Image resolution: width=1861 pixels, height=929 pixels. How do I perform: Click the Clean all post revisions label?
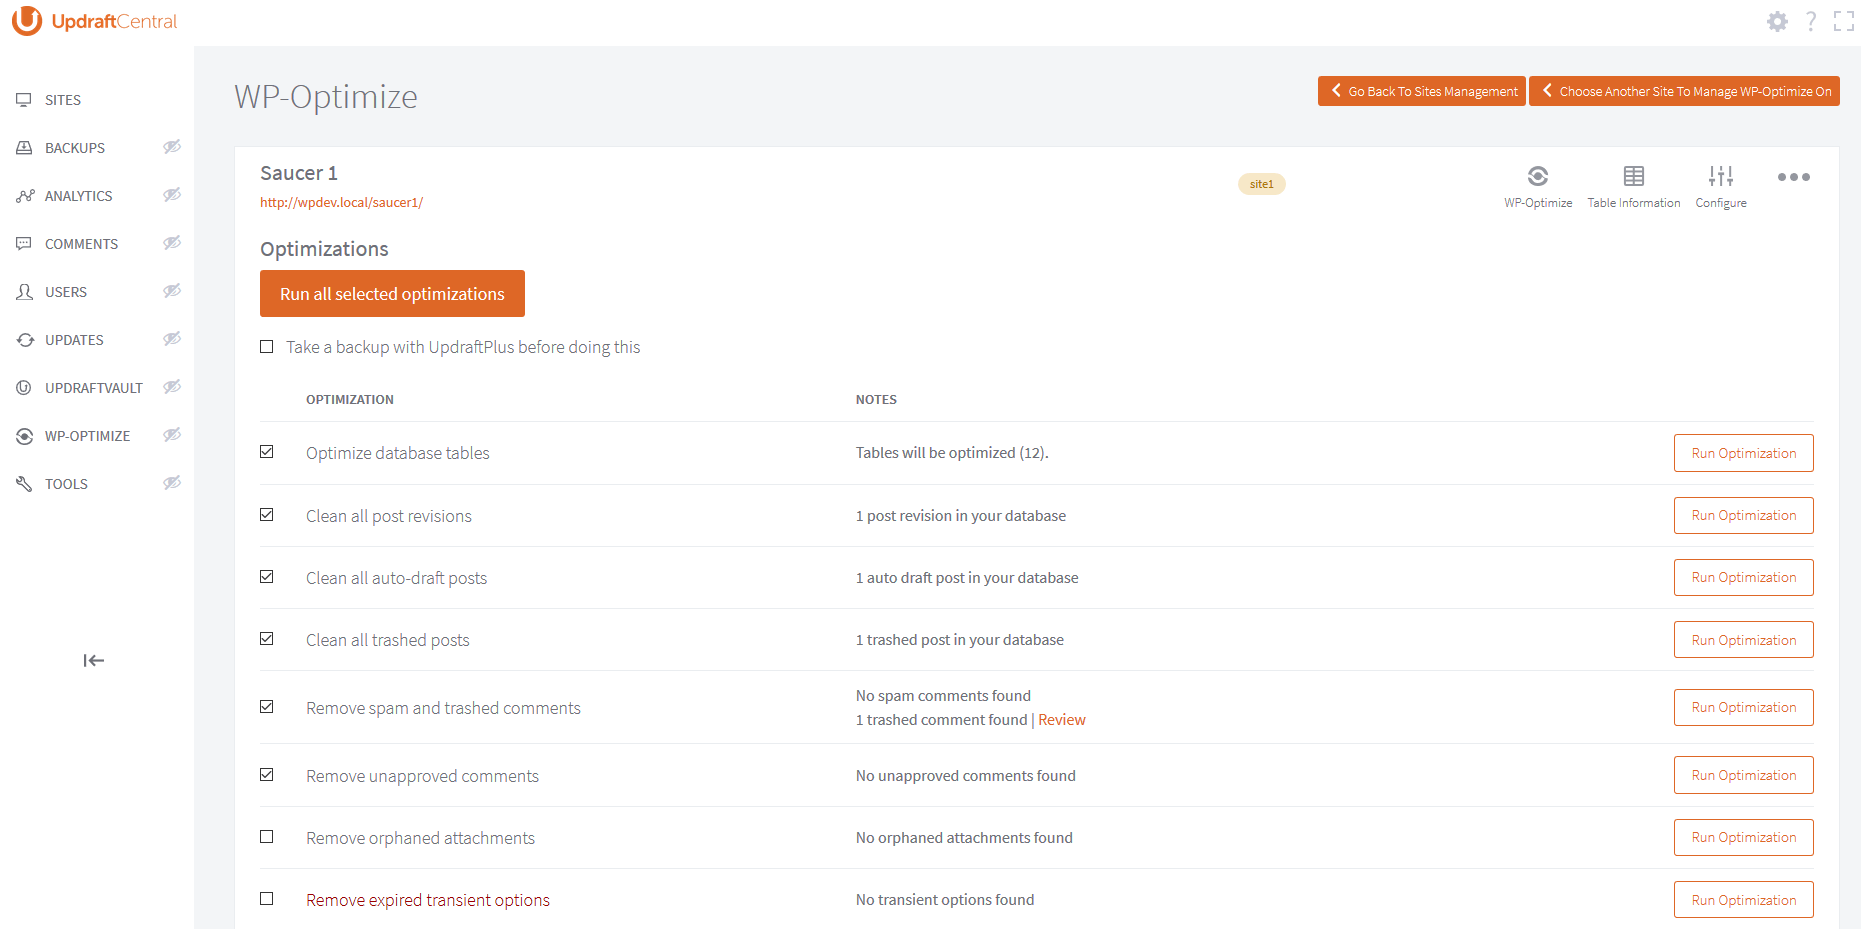[389, 516]
